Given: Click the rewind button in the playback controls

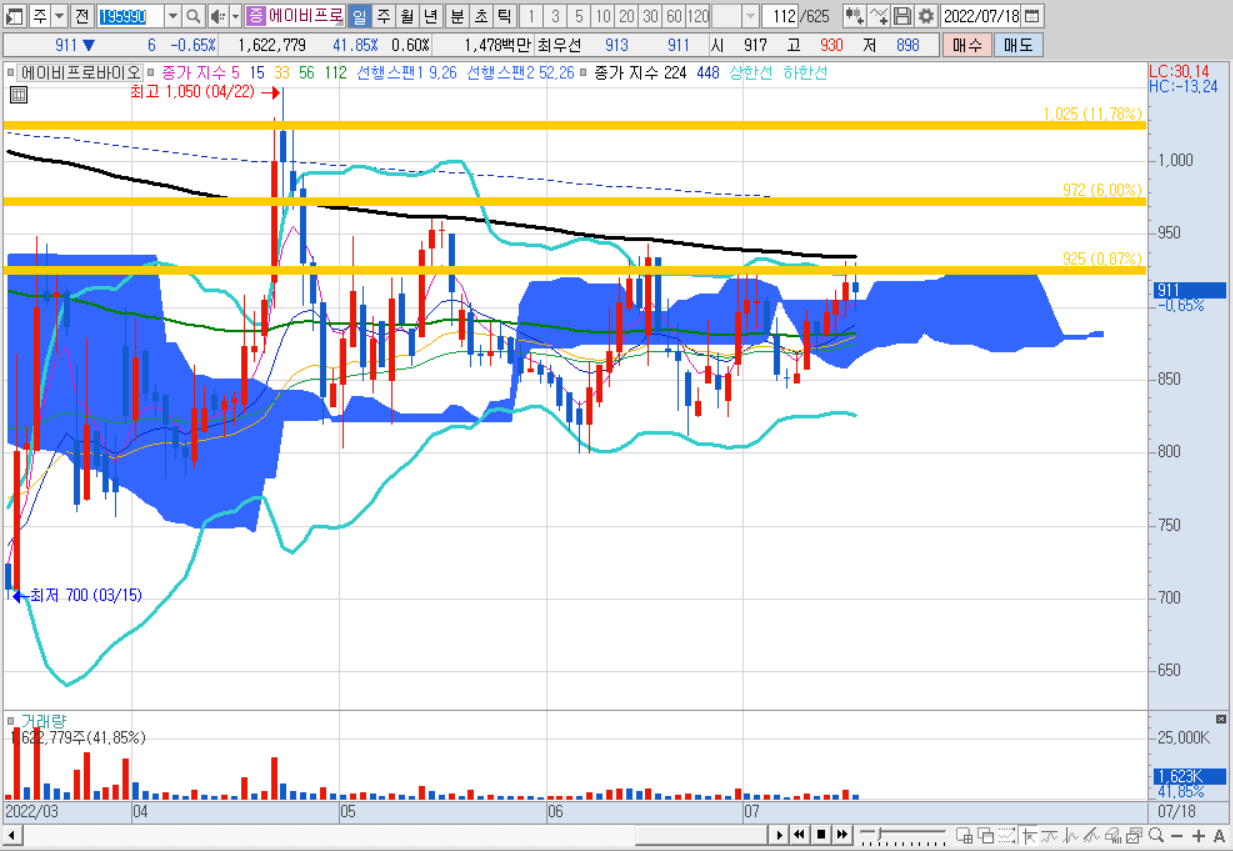Looking at the screenshot, I should tap(800, 834).
